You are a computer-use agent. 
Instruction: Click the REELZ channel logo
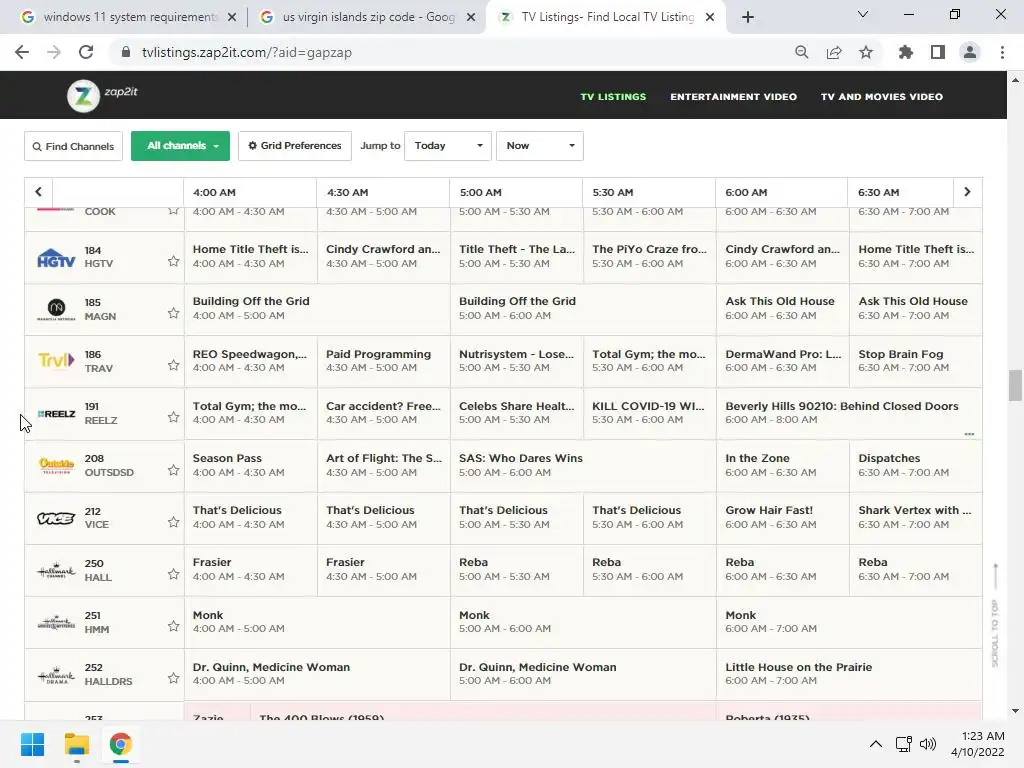coord(56,414)
